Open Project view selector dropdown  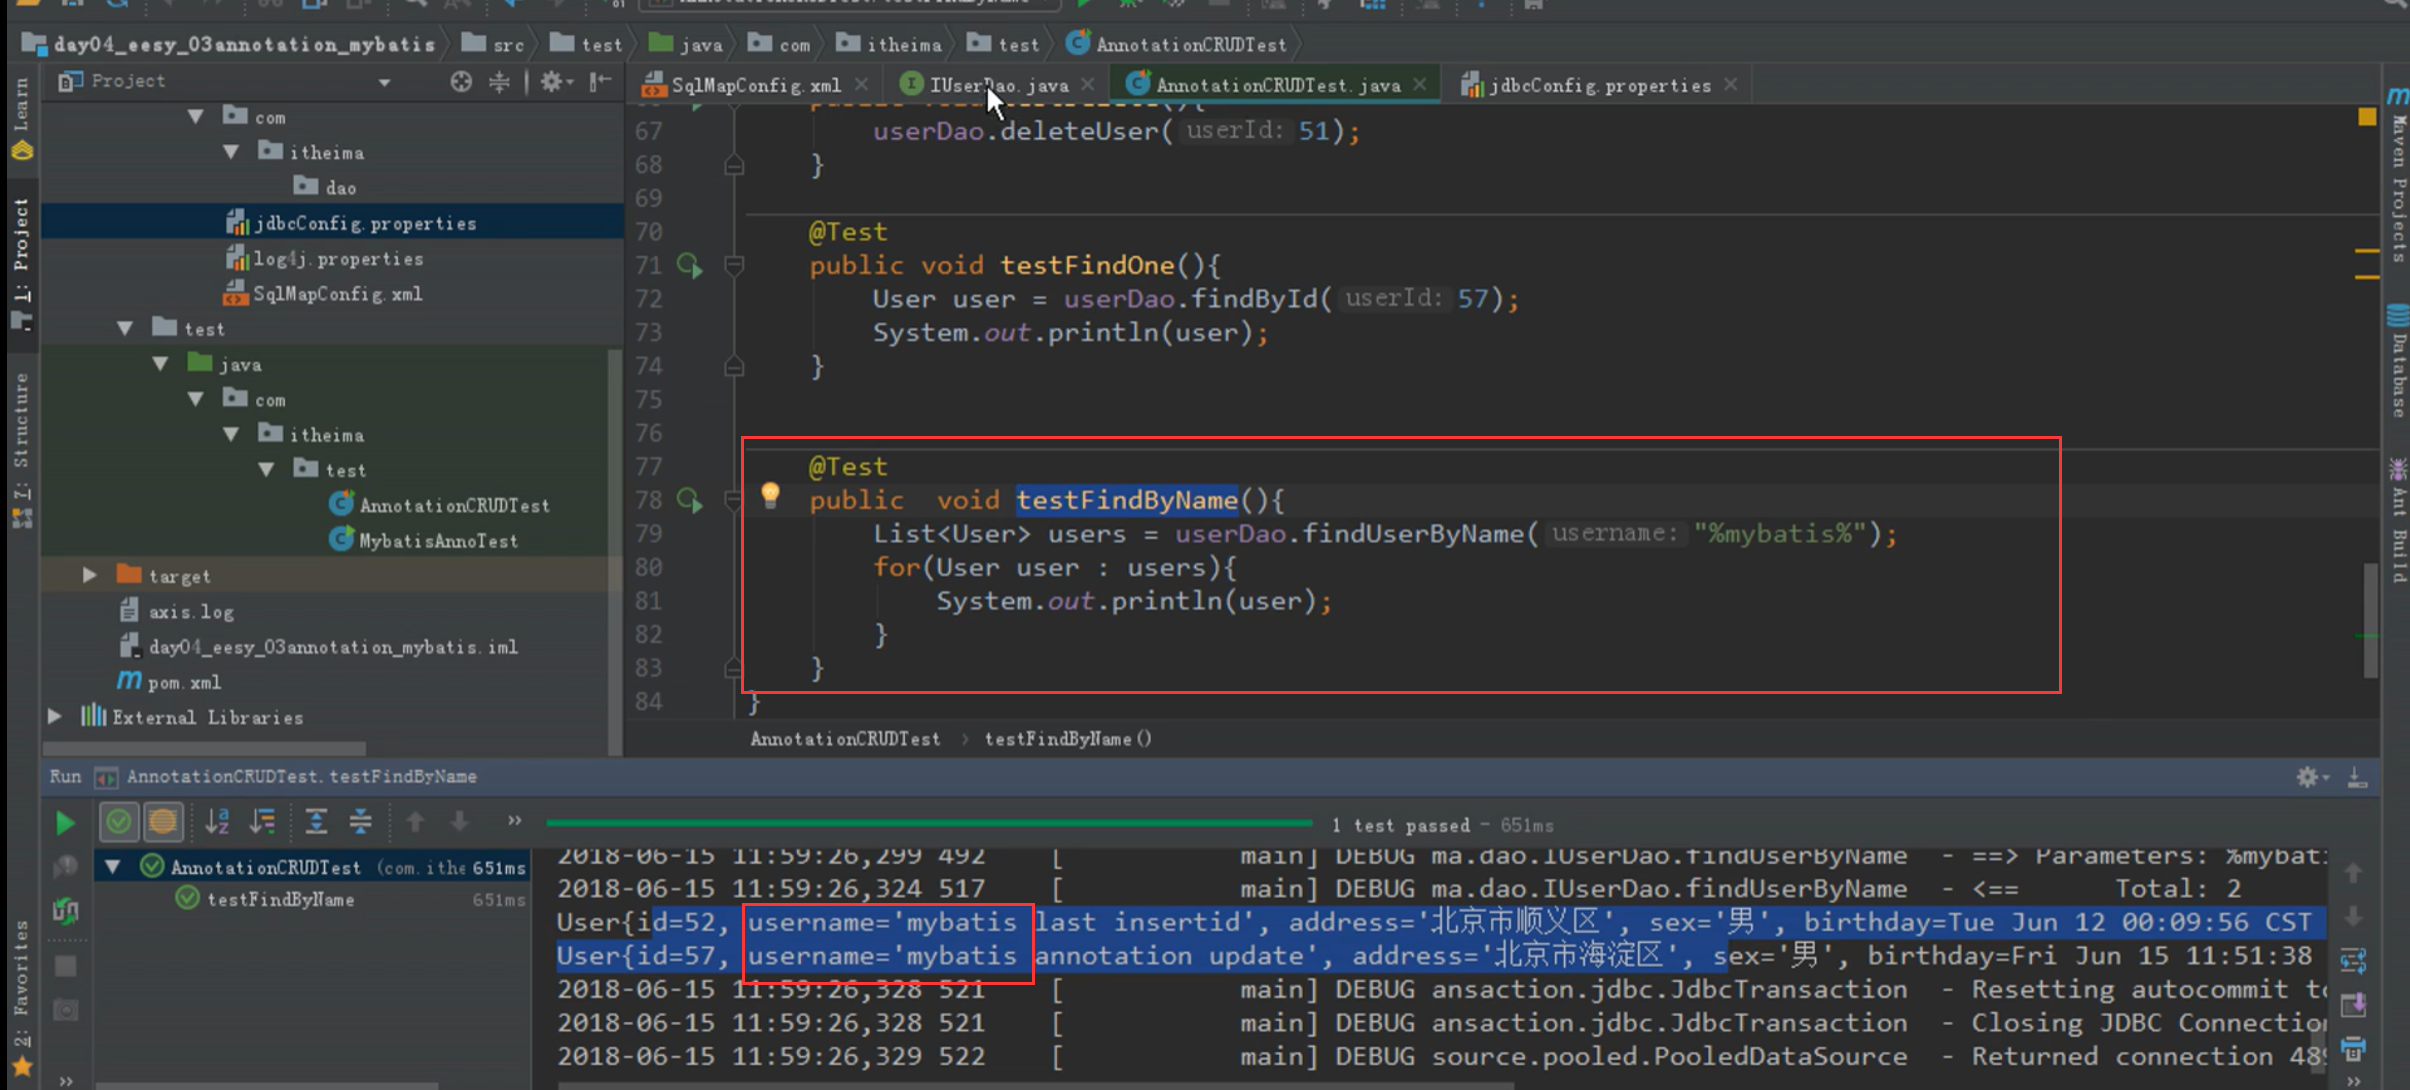[384, 82]
